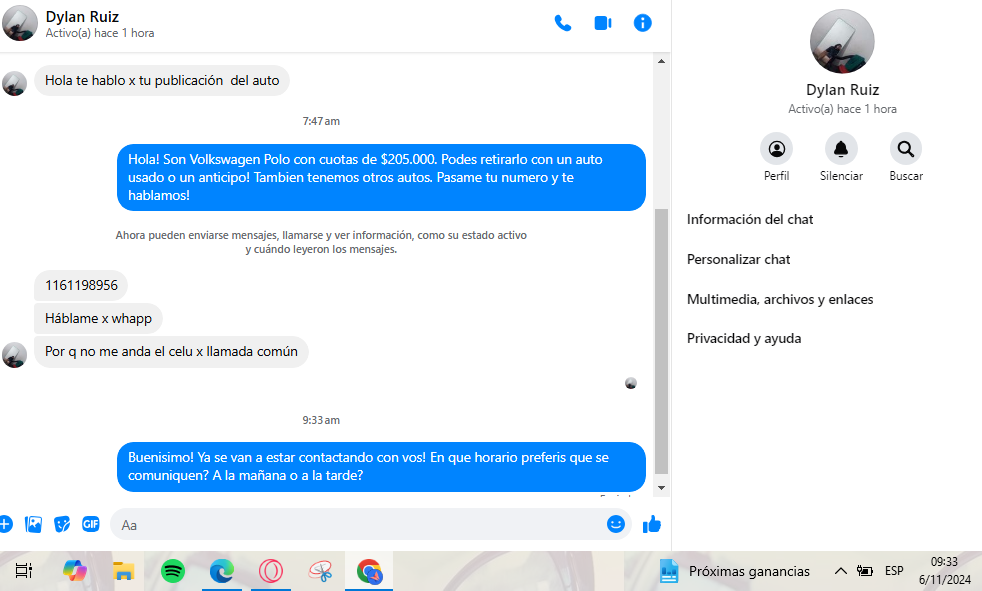Open Dylan Ruiz's profile (Perfil)
The height and width of the screenshot is (591, 982).
(x=777, y=149)
